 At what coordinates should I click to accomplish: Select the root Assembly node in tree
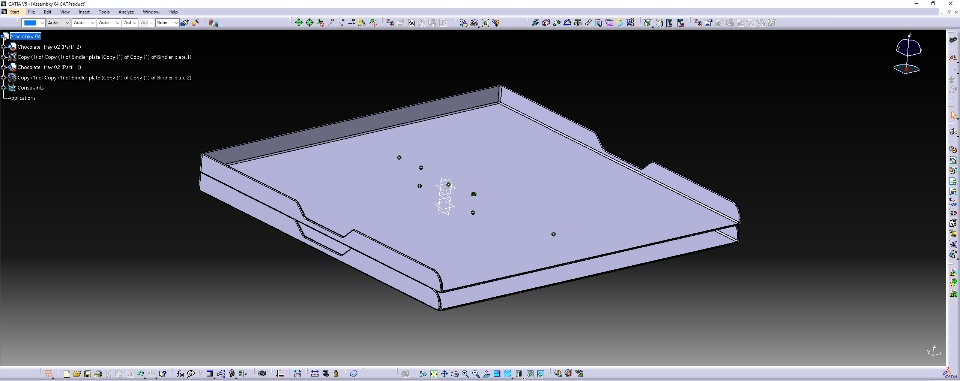25,36
